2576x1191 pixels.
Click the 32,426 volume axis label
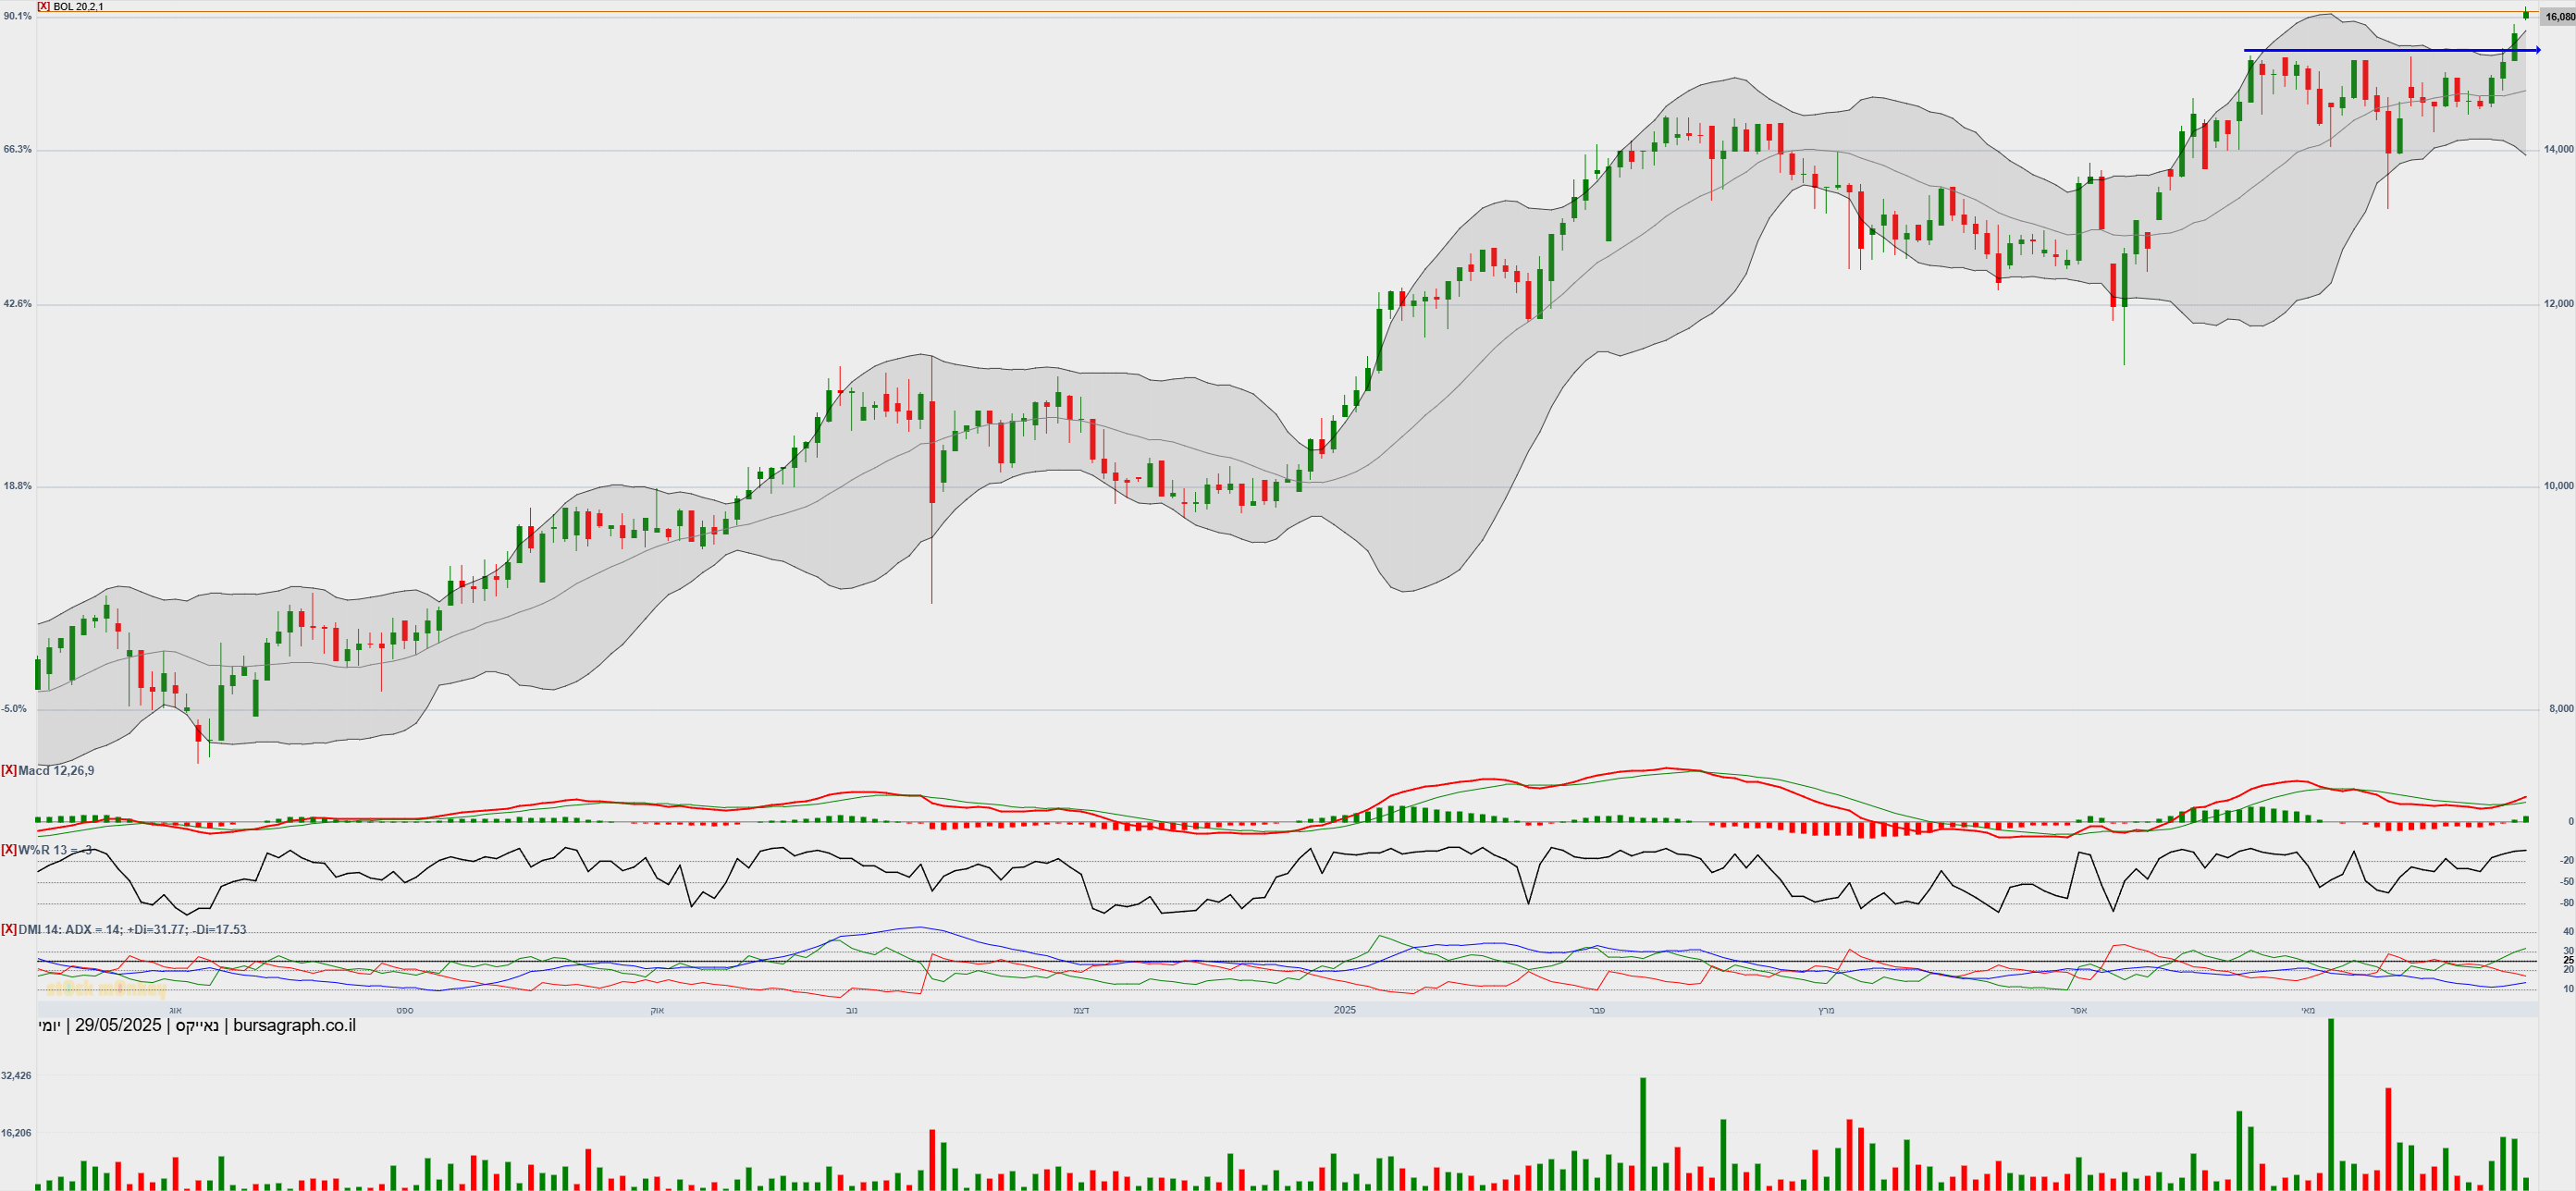[16, 1076]
